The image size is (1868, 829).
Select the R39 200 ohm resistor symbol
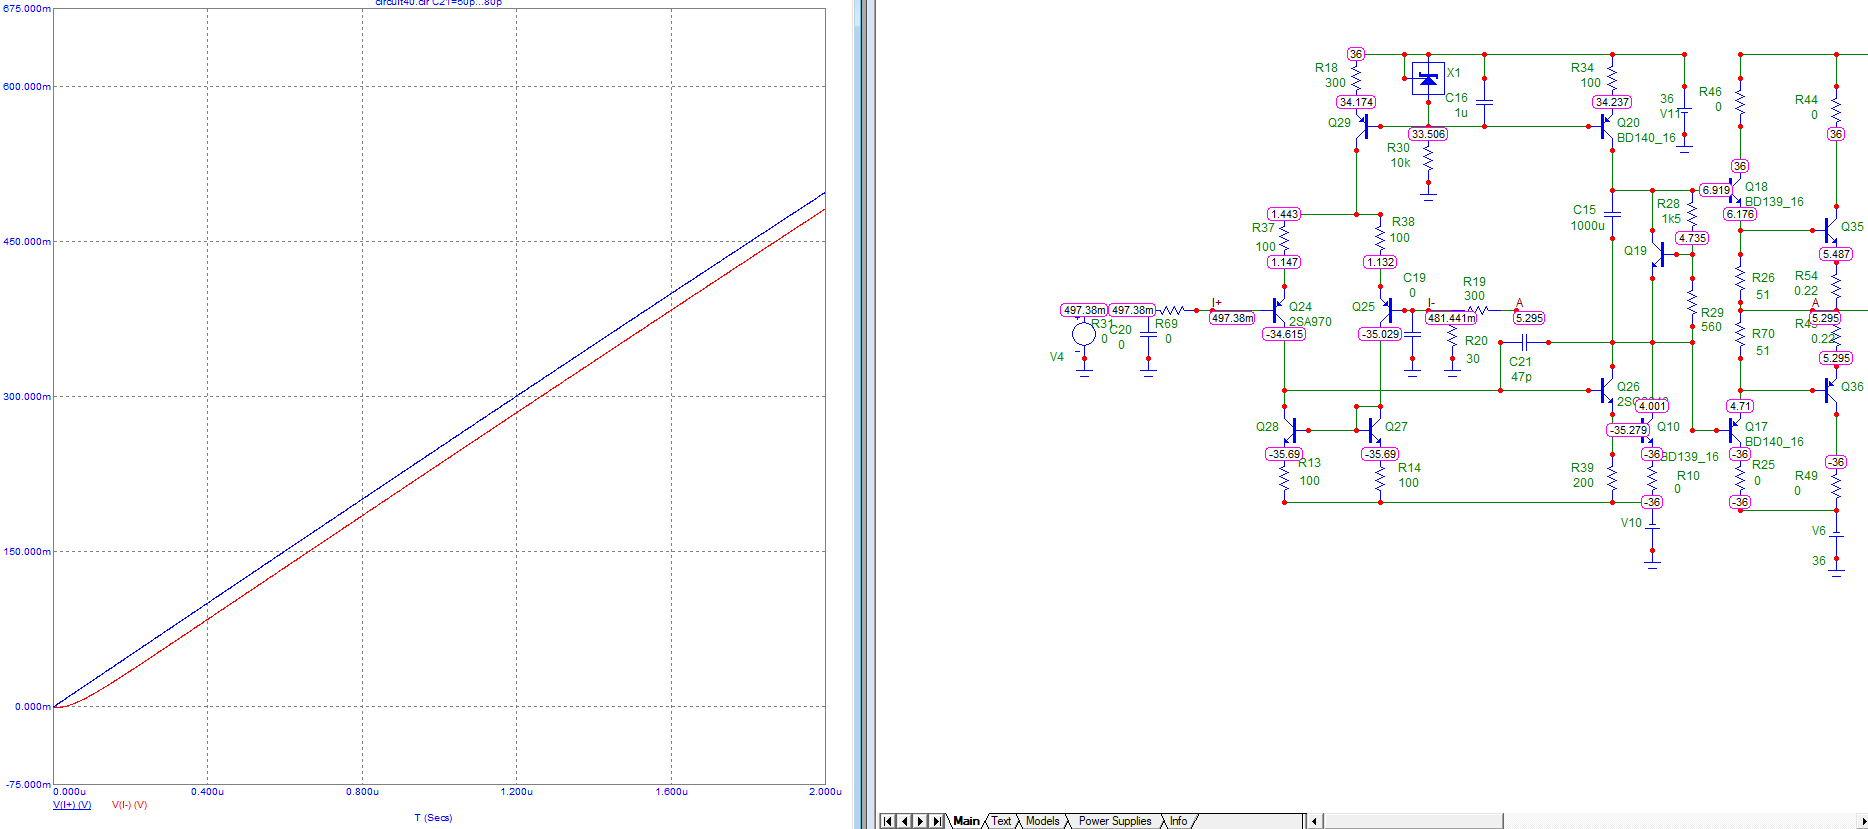click(1612, 478)
